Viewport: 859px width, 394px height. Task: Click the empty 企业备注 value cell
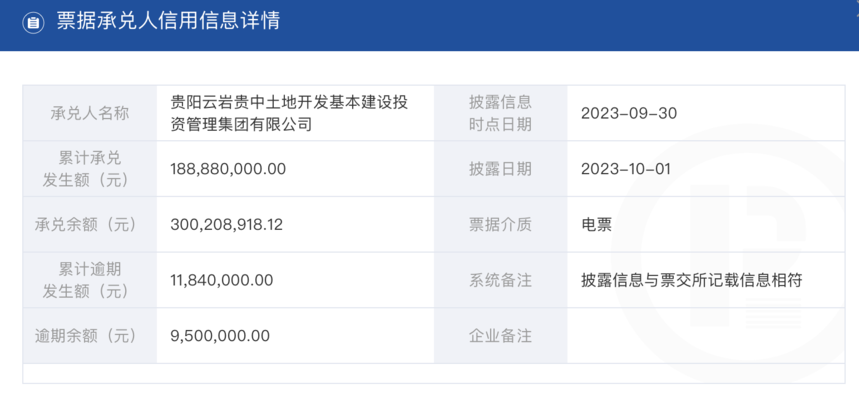tap(706, 335)
